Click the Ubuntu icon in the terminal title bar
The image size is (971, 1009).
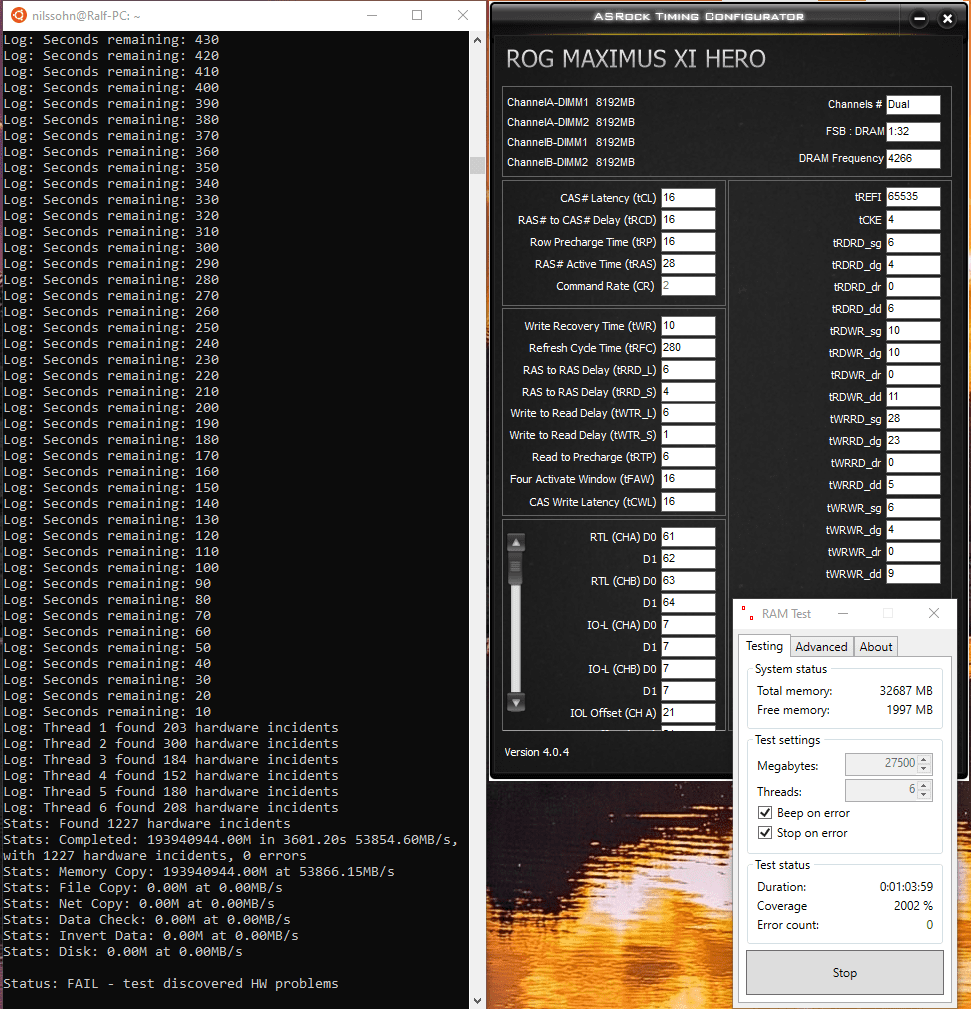pos(19,15)
